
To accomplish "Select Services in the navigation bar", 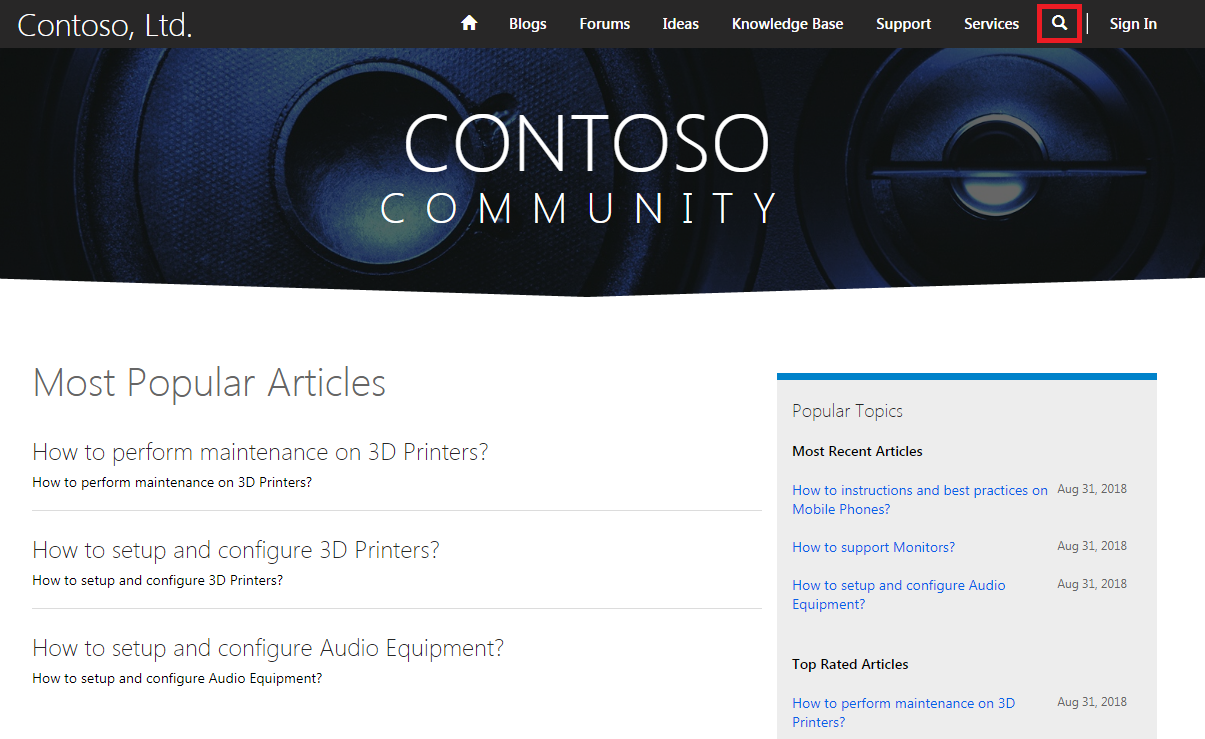I will click(992, 24).
